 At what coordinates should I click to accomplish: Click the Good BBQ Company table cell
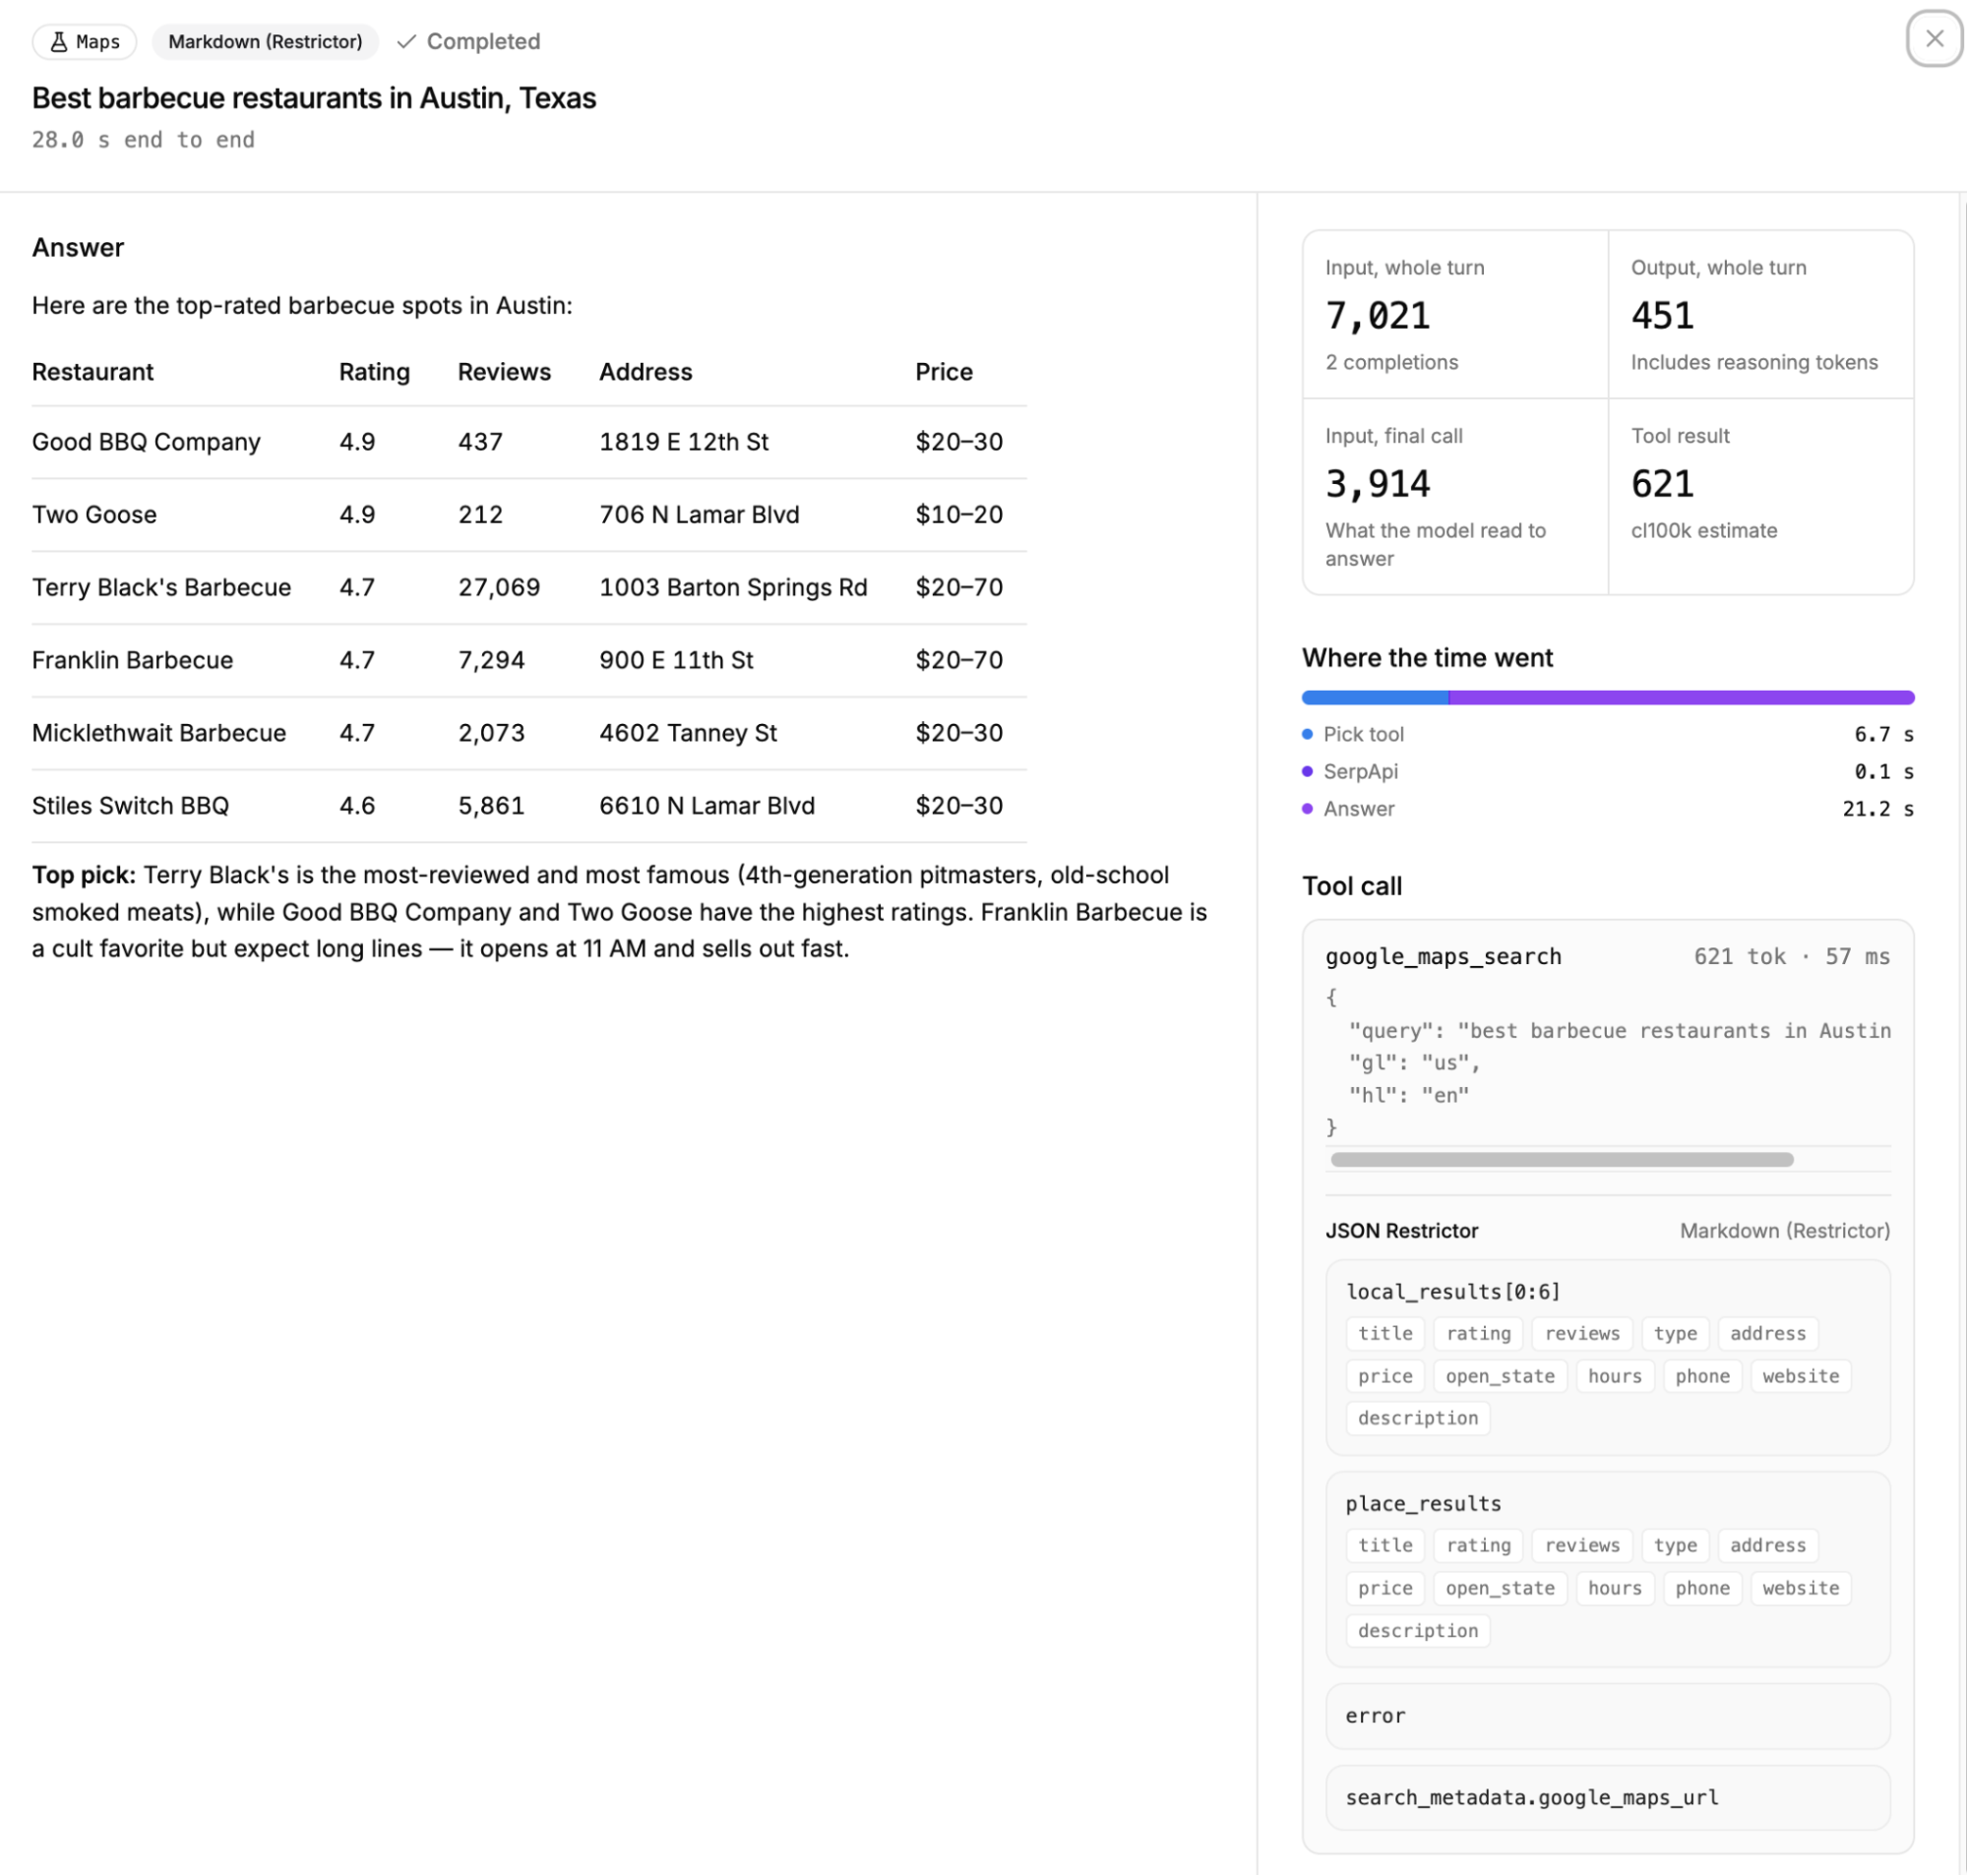click(x=146, y=441)
